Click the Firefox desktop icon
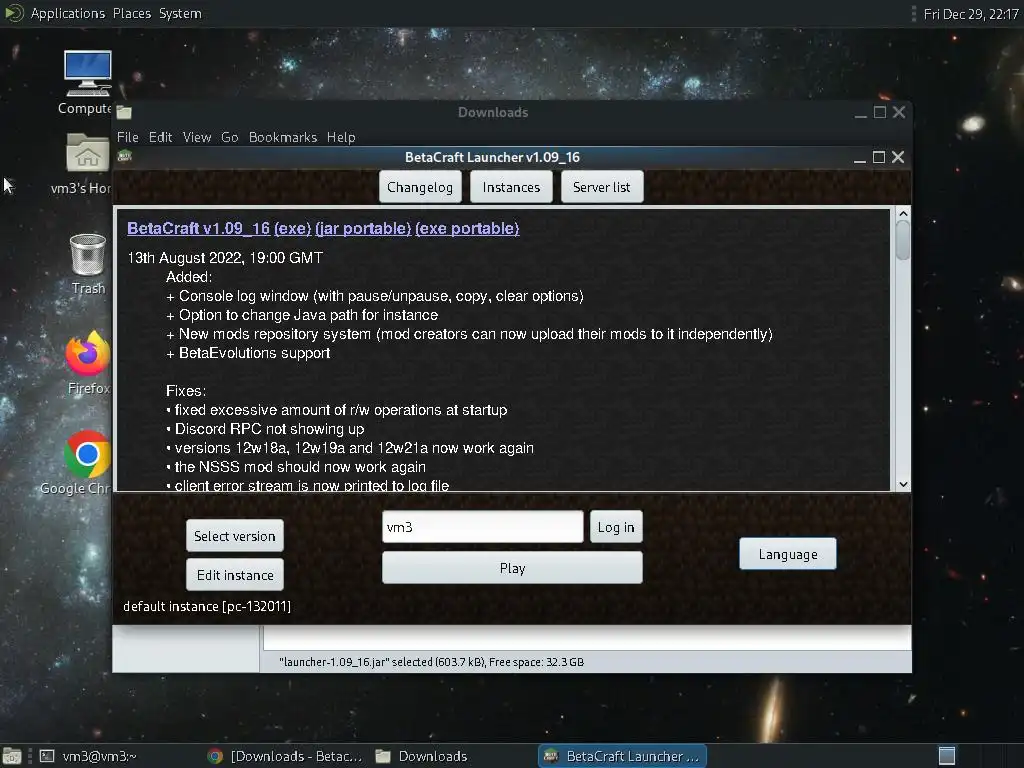Image resolution: width=1024 pixels, height=768 pixels. 88,354
